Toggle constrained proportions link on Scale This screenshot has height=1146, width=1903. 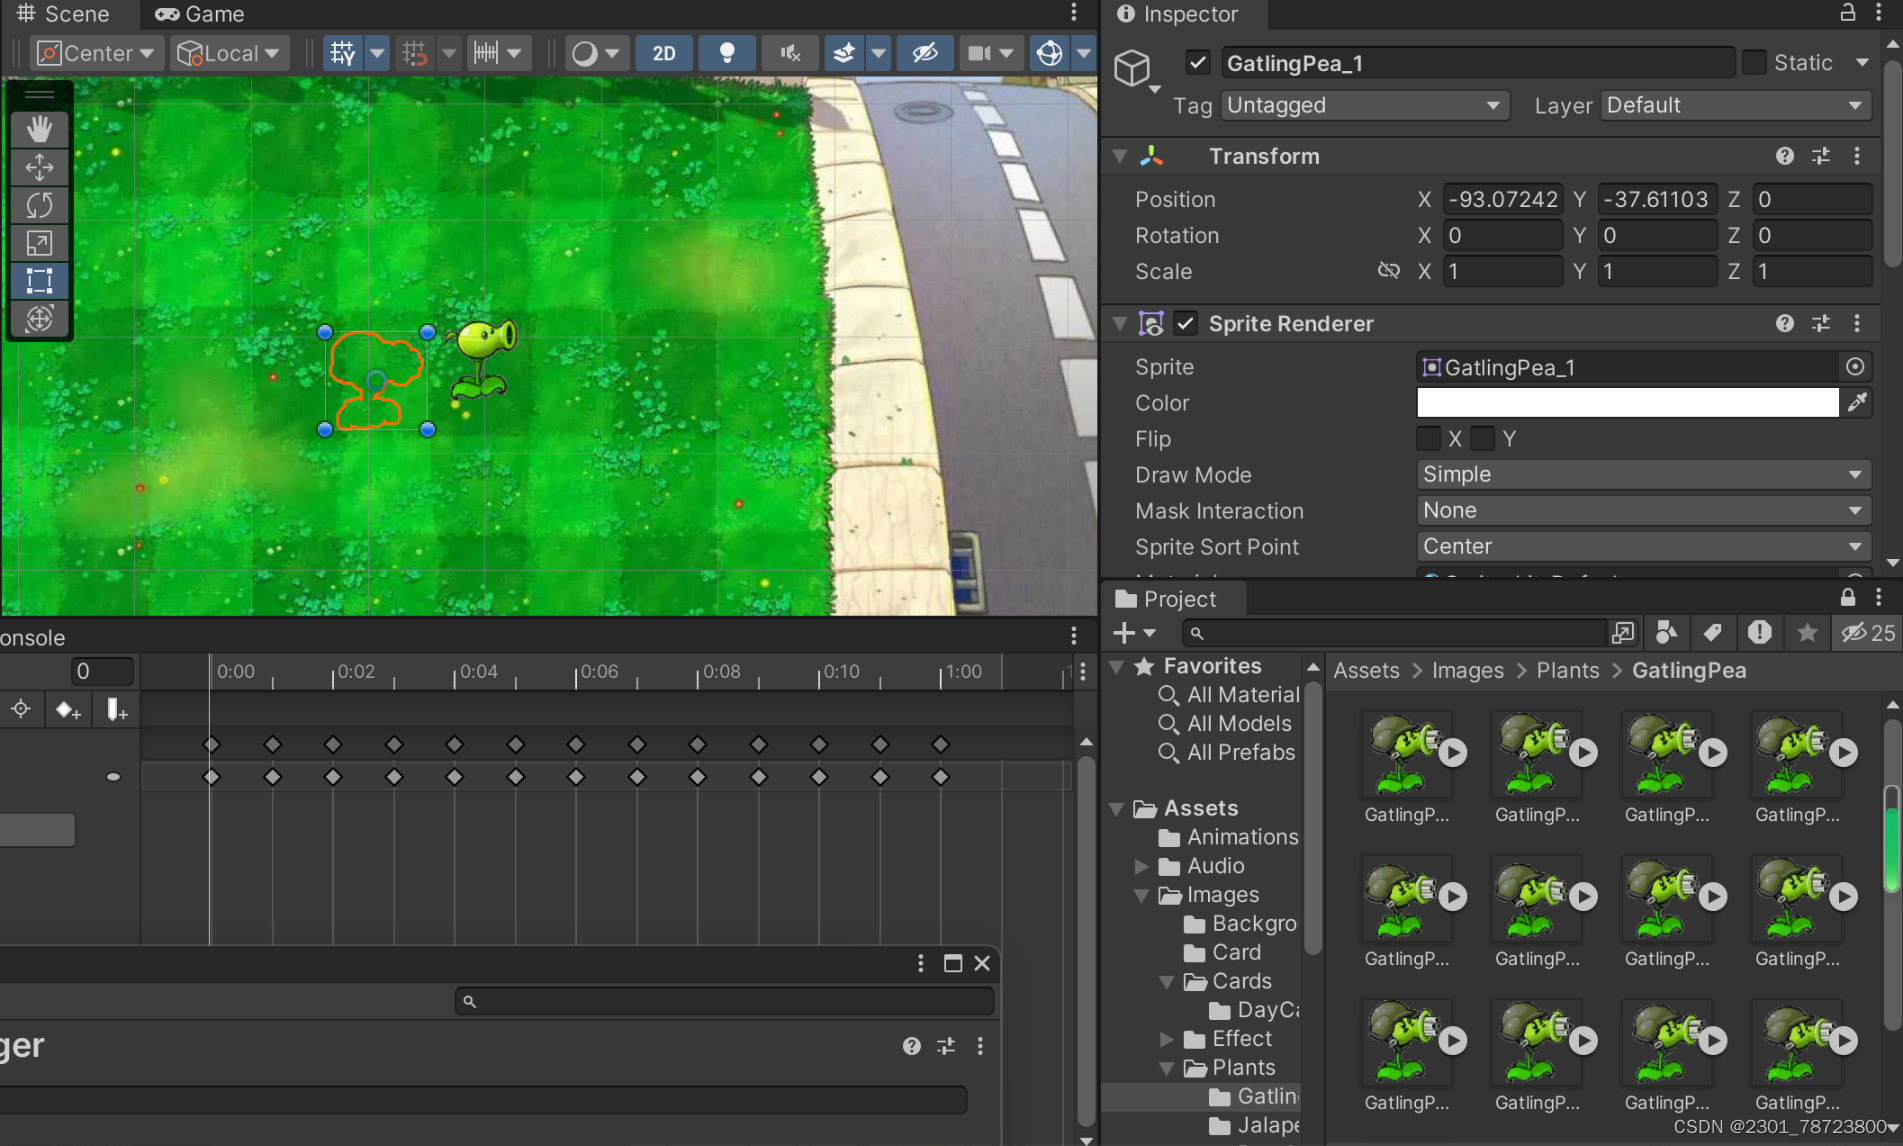click(1388, 271)
